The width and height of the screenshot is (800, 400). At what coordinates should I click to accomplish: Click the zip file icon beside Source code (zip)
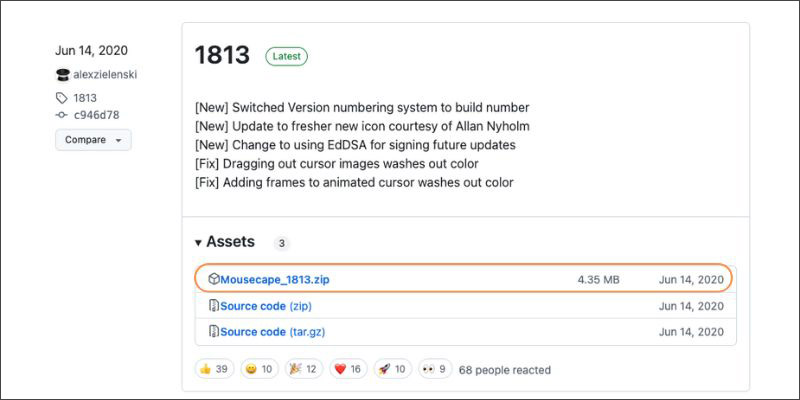pyautogui.click(x=214, y=306)
